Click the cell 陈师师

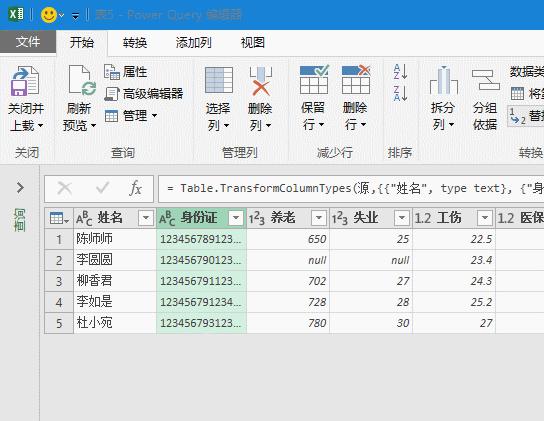[115, 239]
